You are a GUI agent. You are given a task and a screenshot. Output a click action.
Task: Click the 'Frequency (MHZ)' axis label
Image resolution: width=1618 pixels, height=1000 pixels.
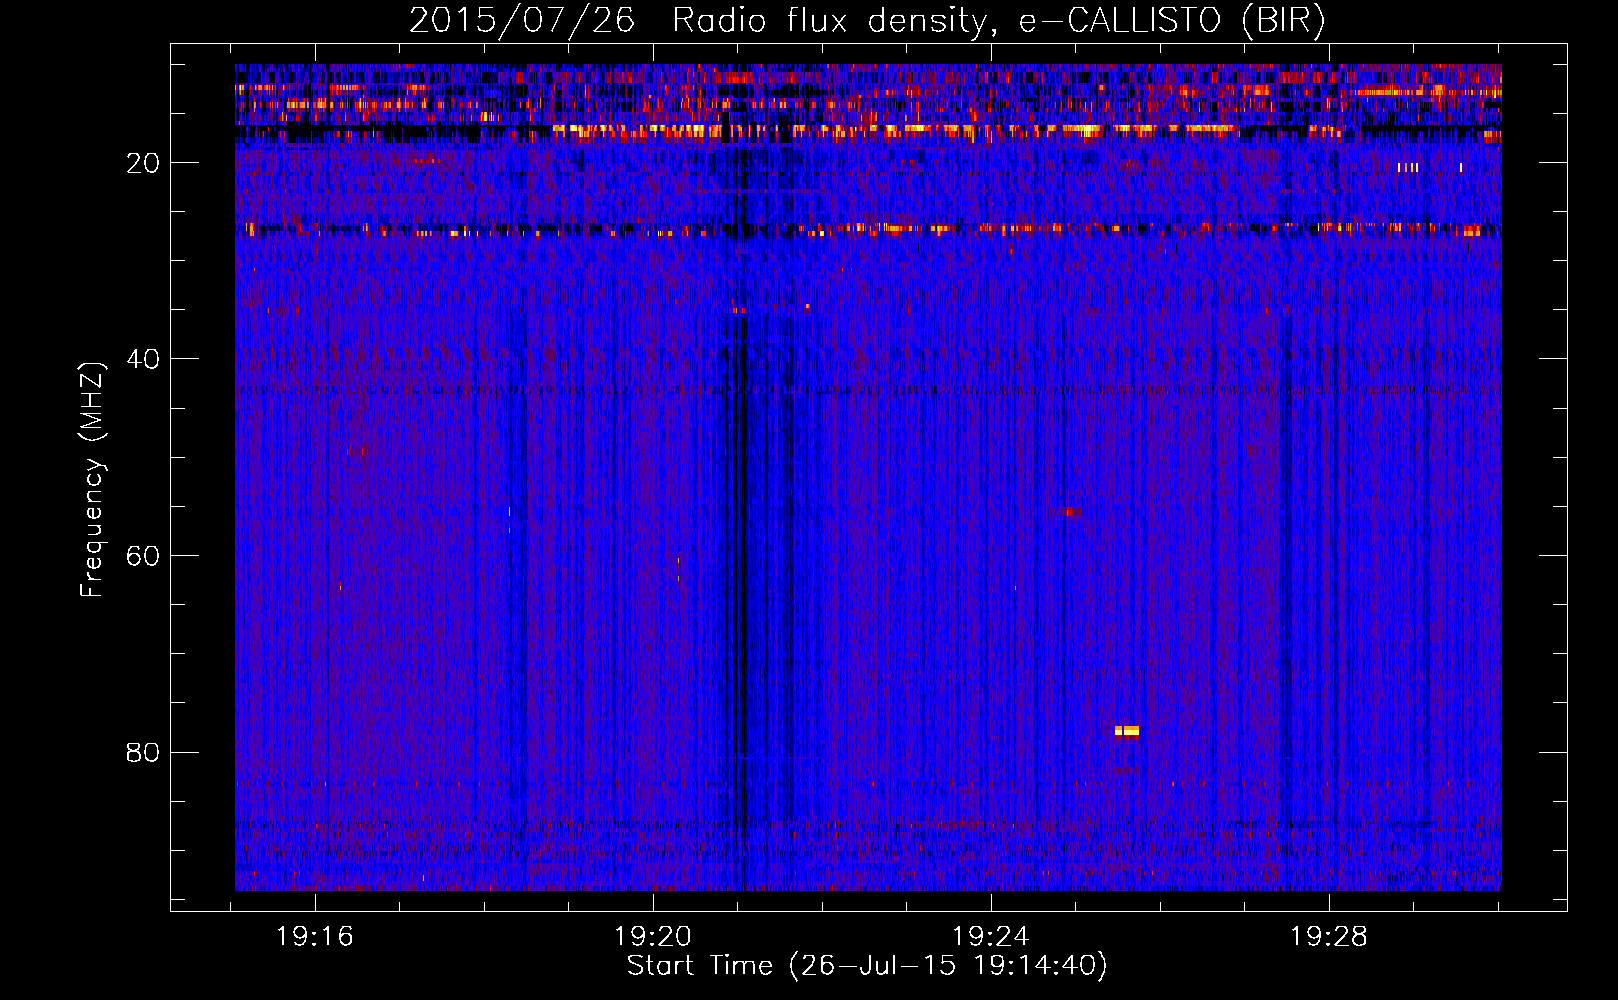(92, 480)
